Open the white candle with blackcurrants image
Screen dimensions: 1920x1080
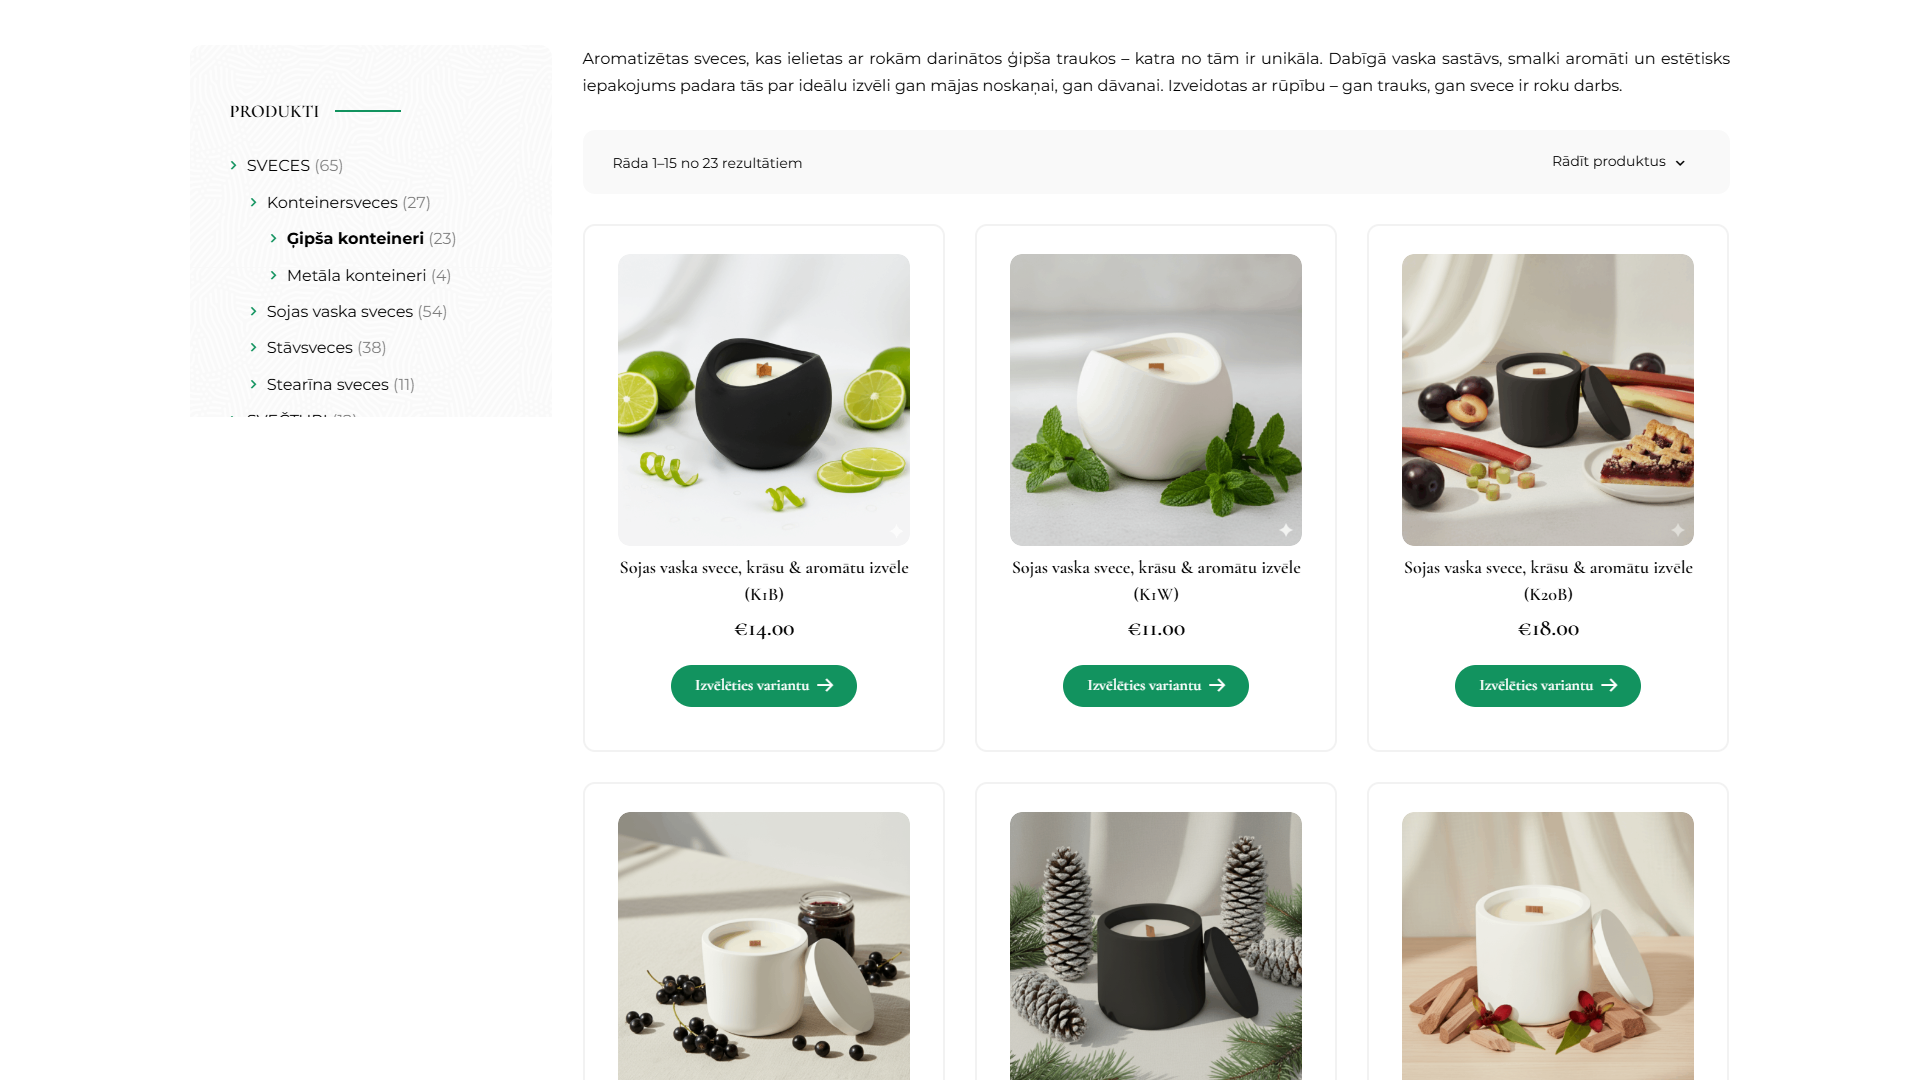pos(764,946)
